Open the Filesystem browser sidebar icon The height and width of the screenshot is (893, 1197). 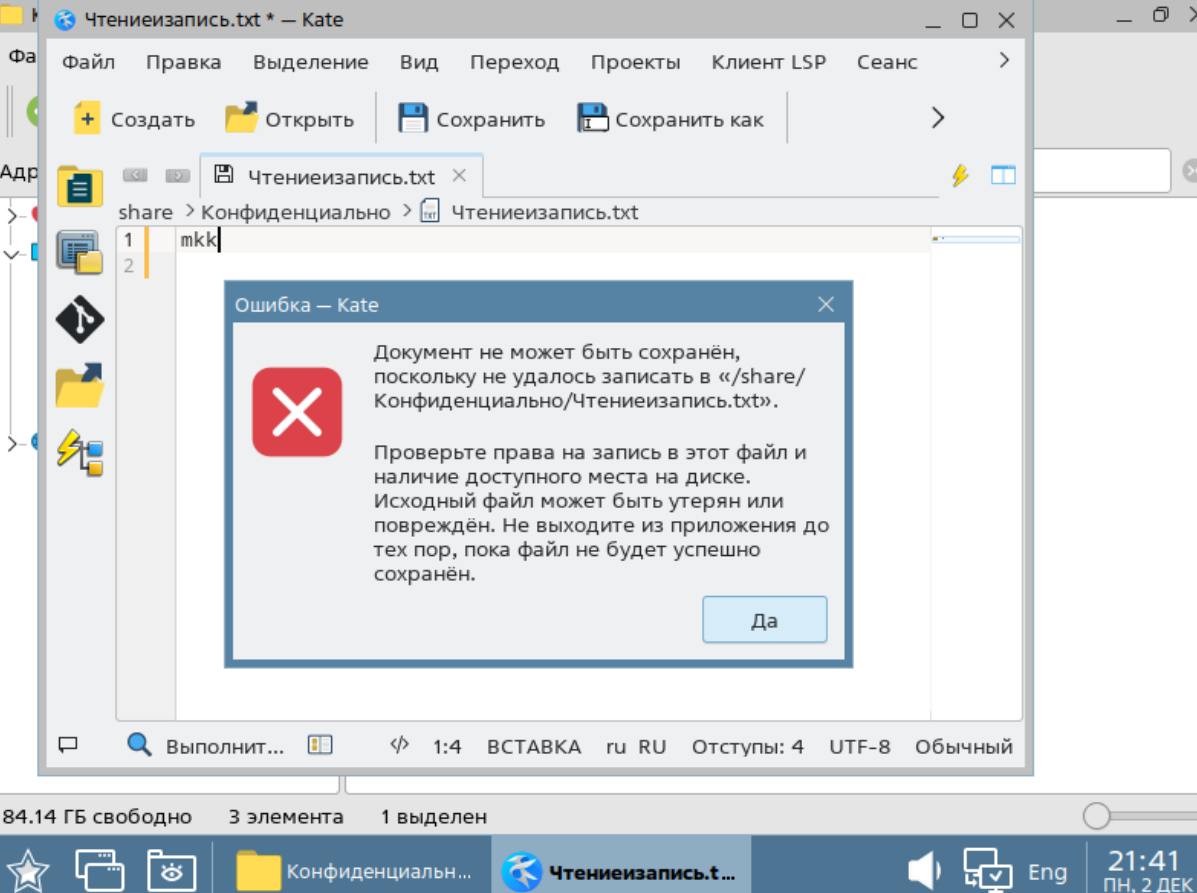tap(79, 385)
